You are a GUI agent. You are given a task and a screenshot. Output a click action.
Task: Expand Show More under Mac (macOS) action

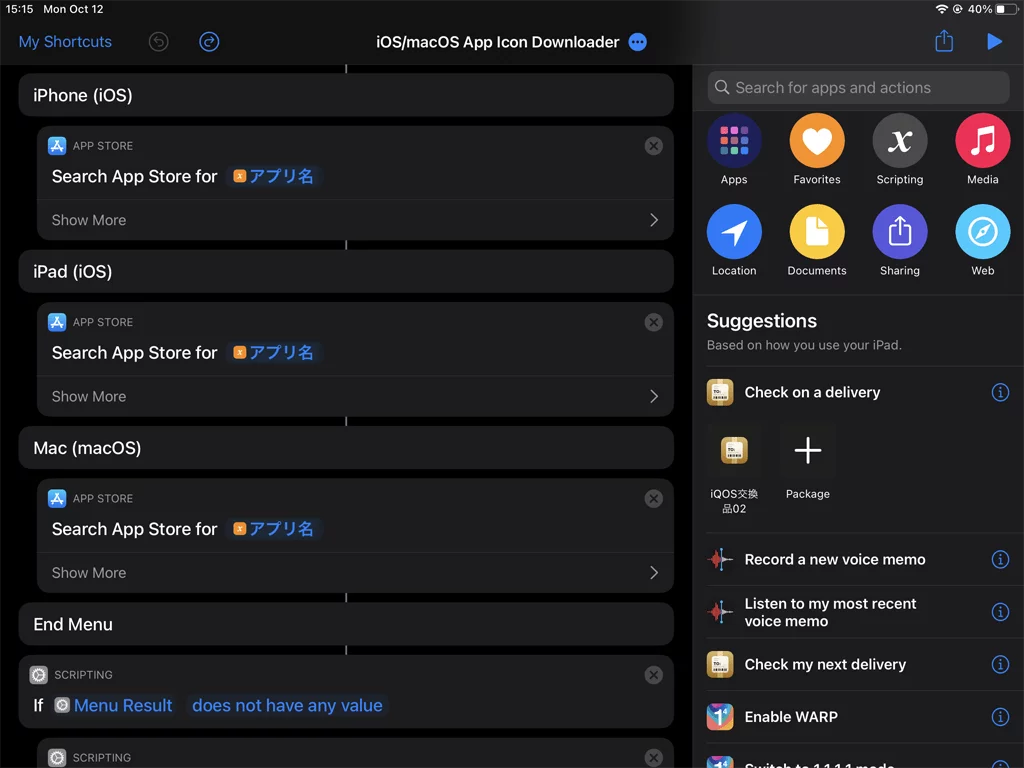point(355,573)
